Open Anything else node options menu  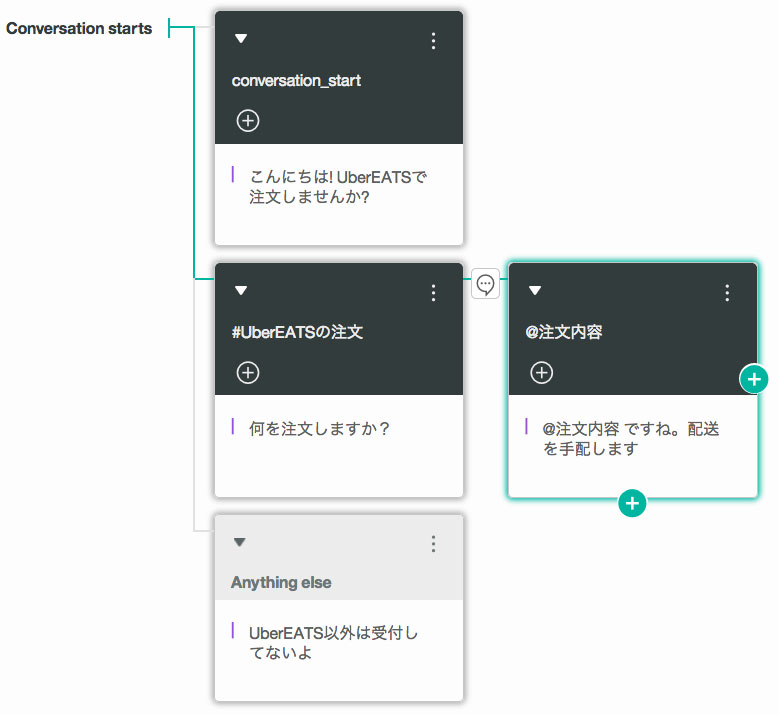pyautogui.click(x=434, y=544)
